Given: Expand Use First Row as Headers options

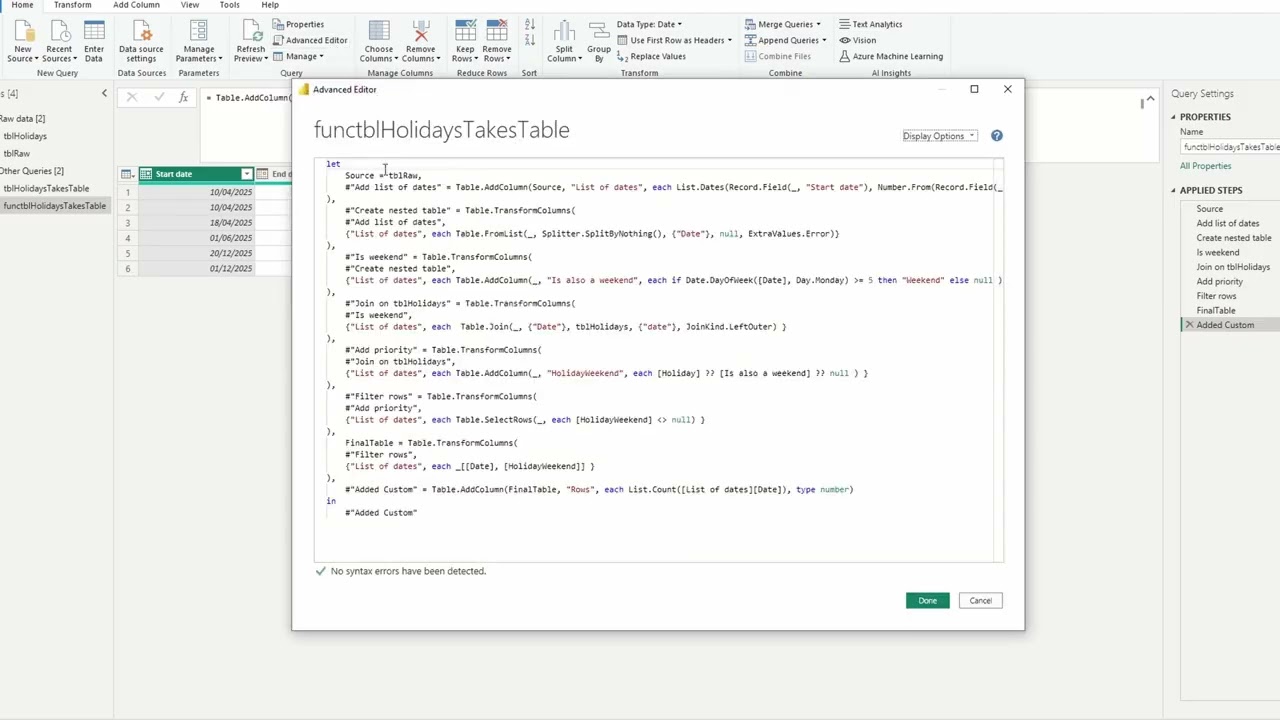Looking at the screenshot, I should click(729, 40).
